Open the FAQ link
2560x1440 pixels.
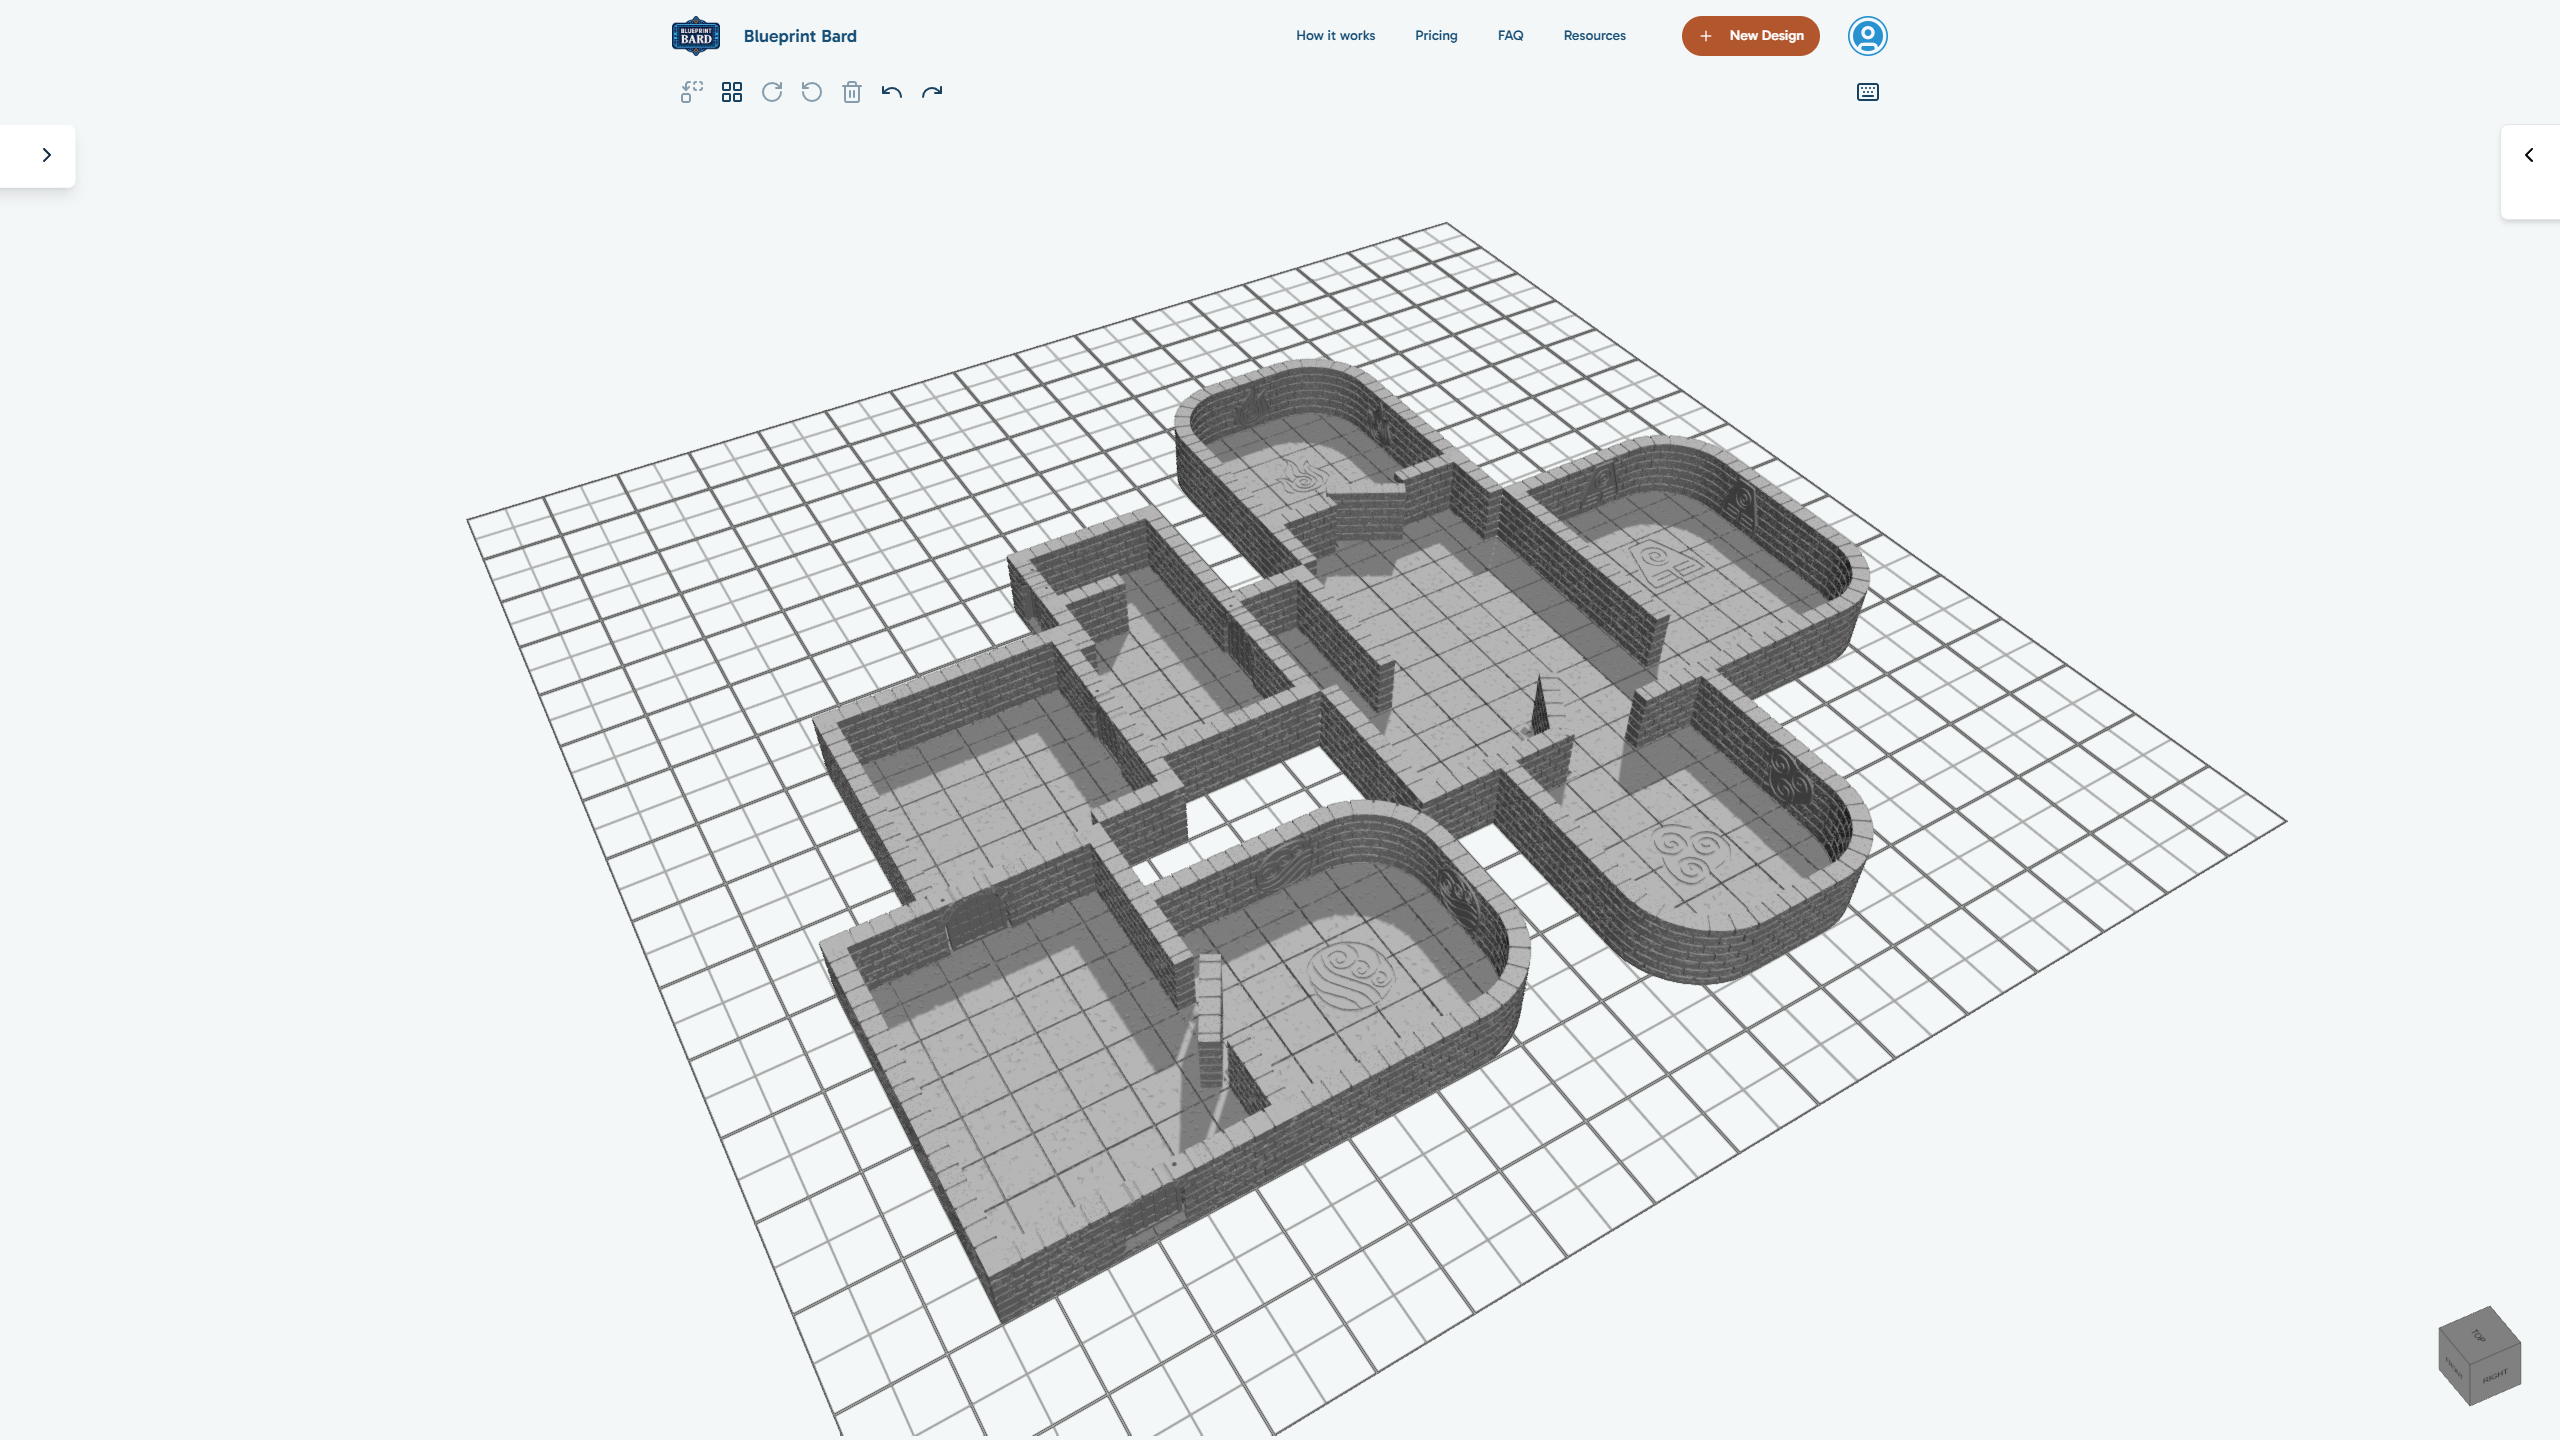tap(1510, 36)
